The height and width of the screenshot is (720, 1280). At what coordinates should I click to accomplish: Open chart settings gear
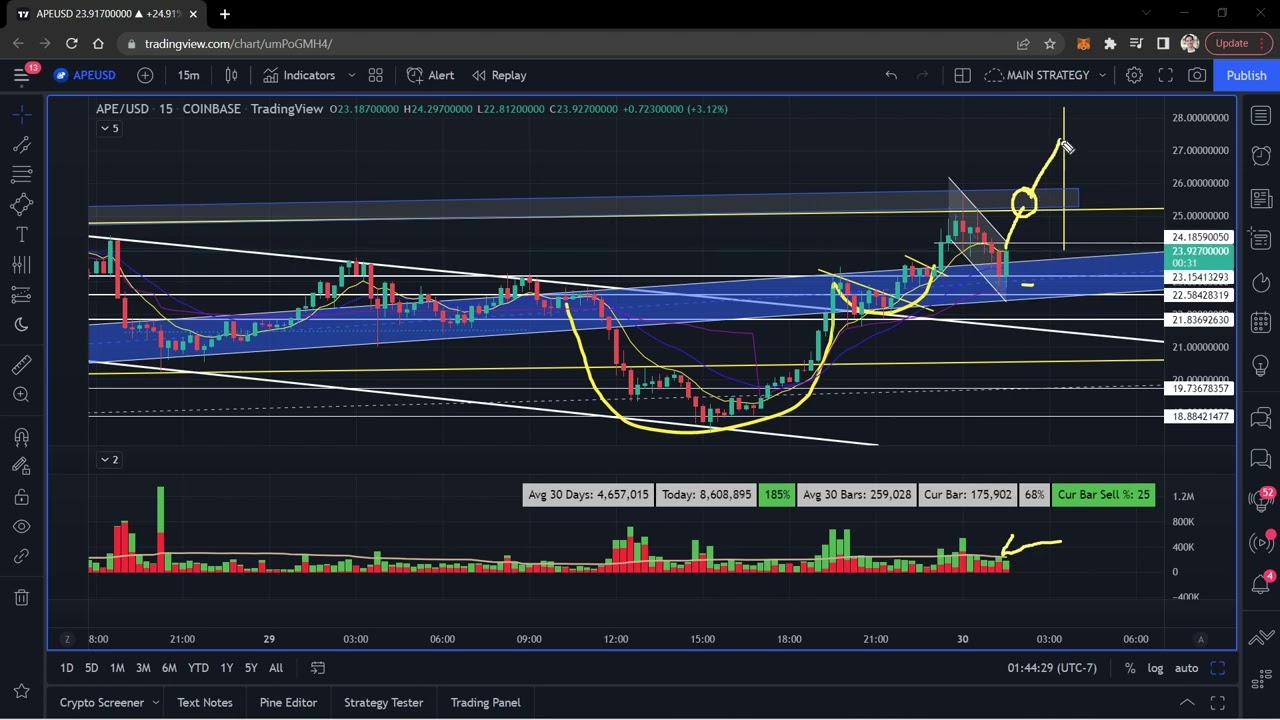1134,75
